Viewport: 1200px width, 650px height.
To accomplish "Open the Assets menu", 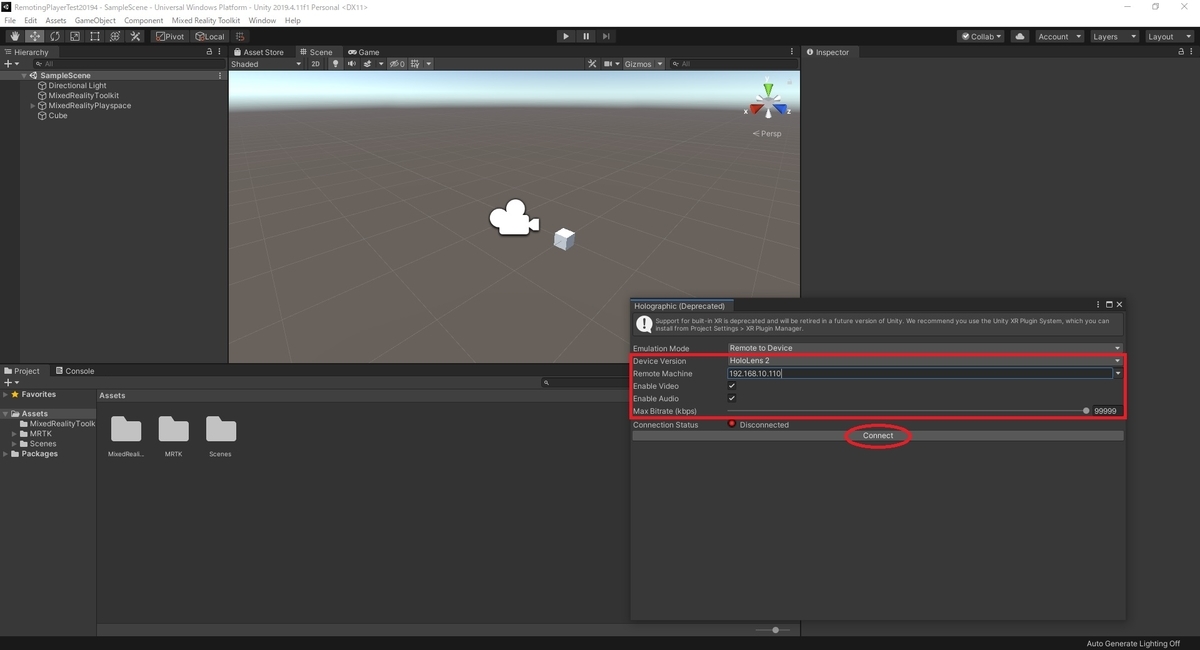I will point(56,20).
